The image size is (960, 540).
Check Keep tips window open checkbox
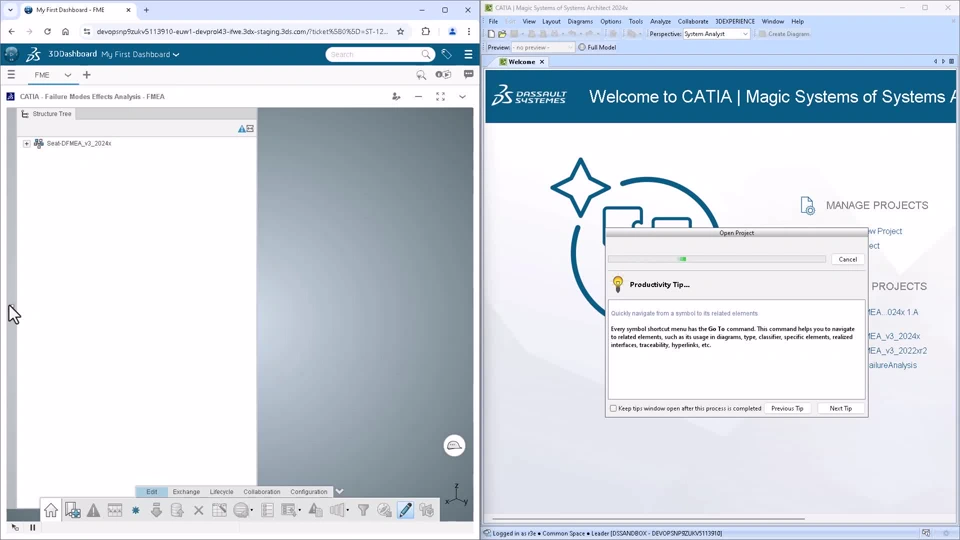(613, 408)
